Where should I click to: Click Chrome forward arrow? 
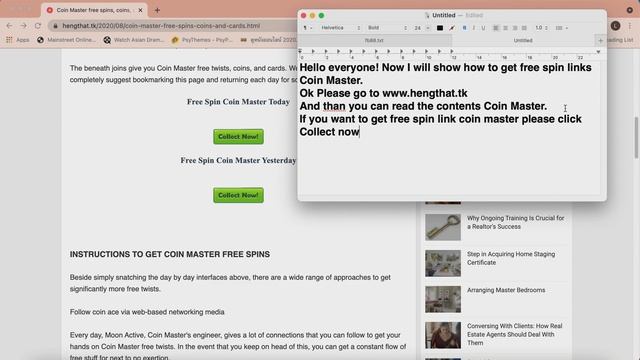coord(23,25)
